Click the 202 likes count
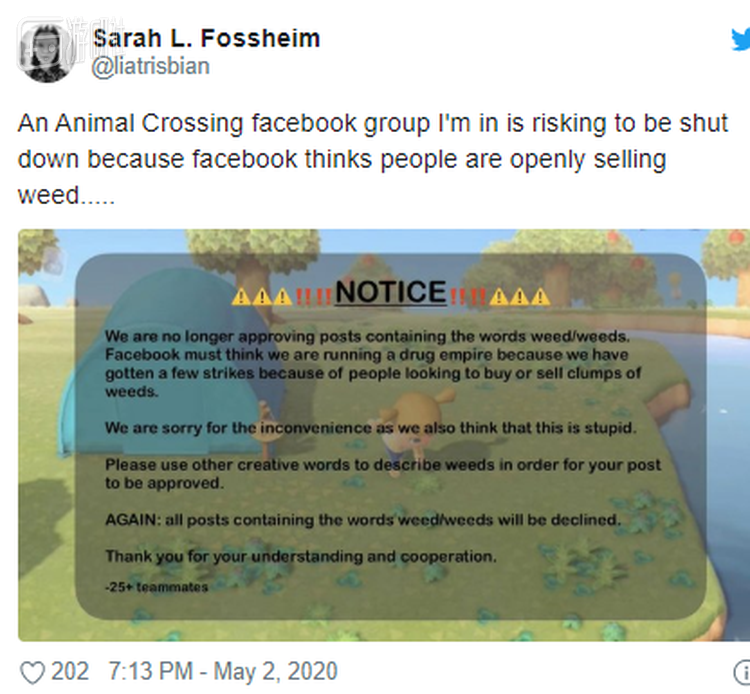Viewport: 750px width, 694px height. (x=70, y=671)
